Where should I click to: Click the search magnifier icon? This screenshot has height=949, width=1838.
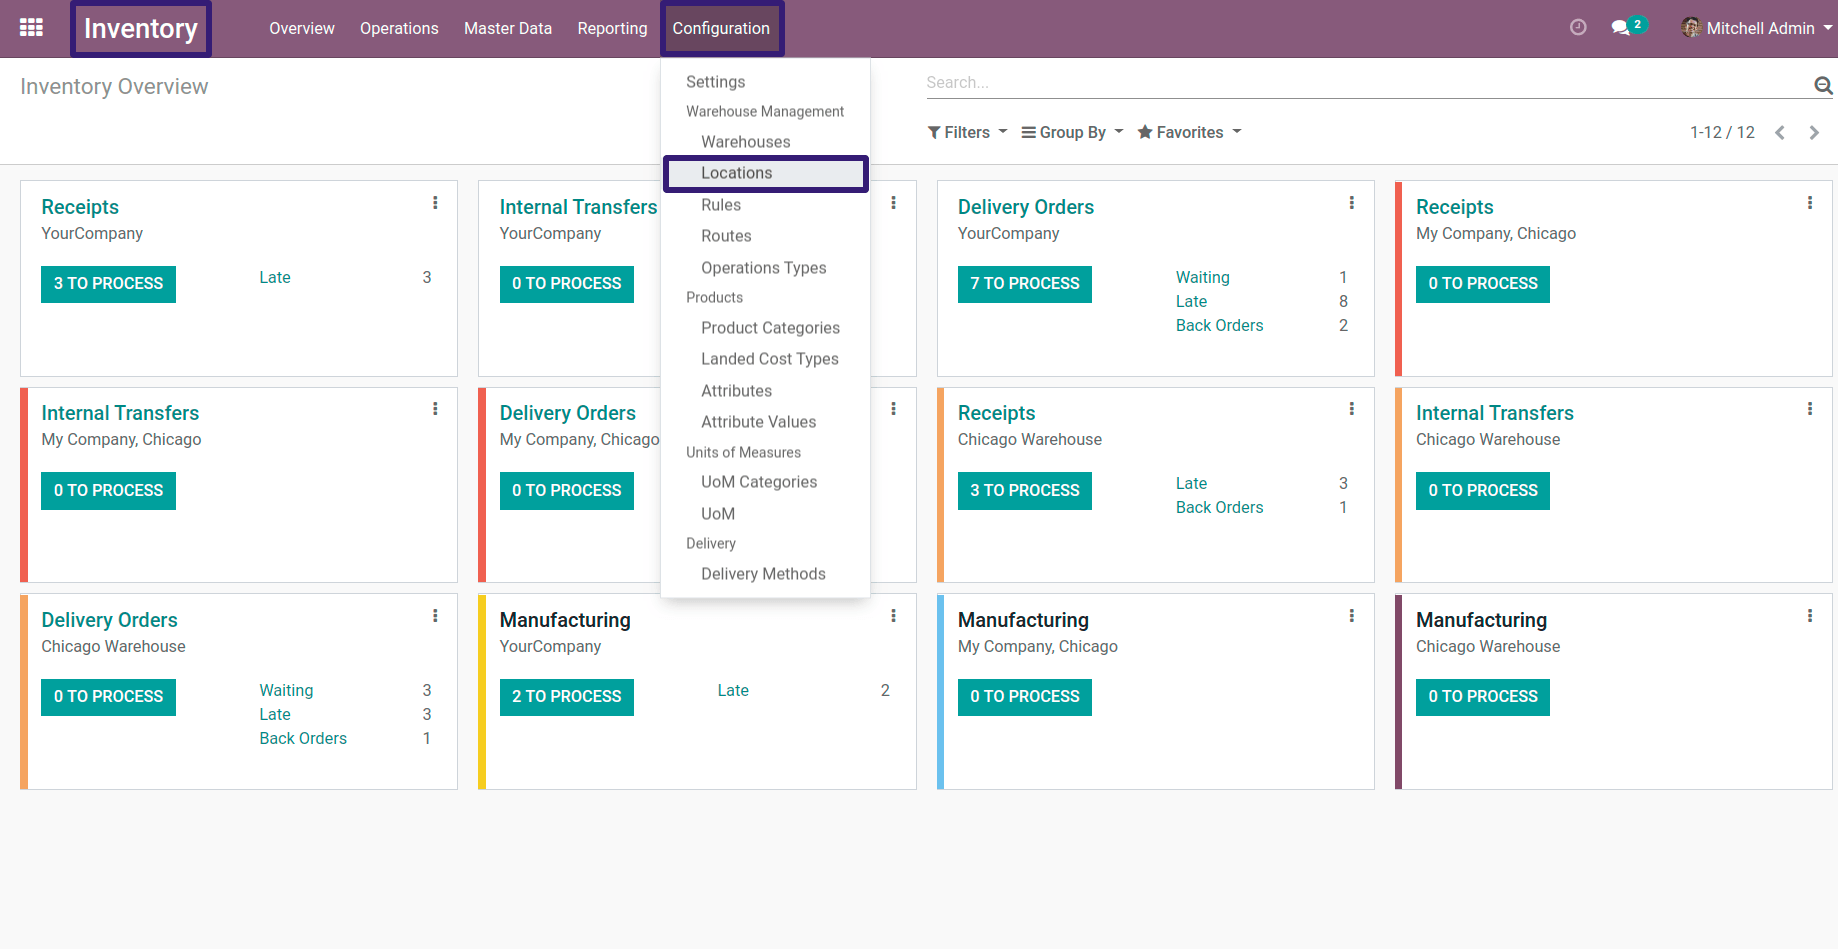1823,86
